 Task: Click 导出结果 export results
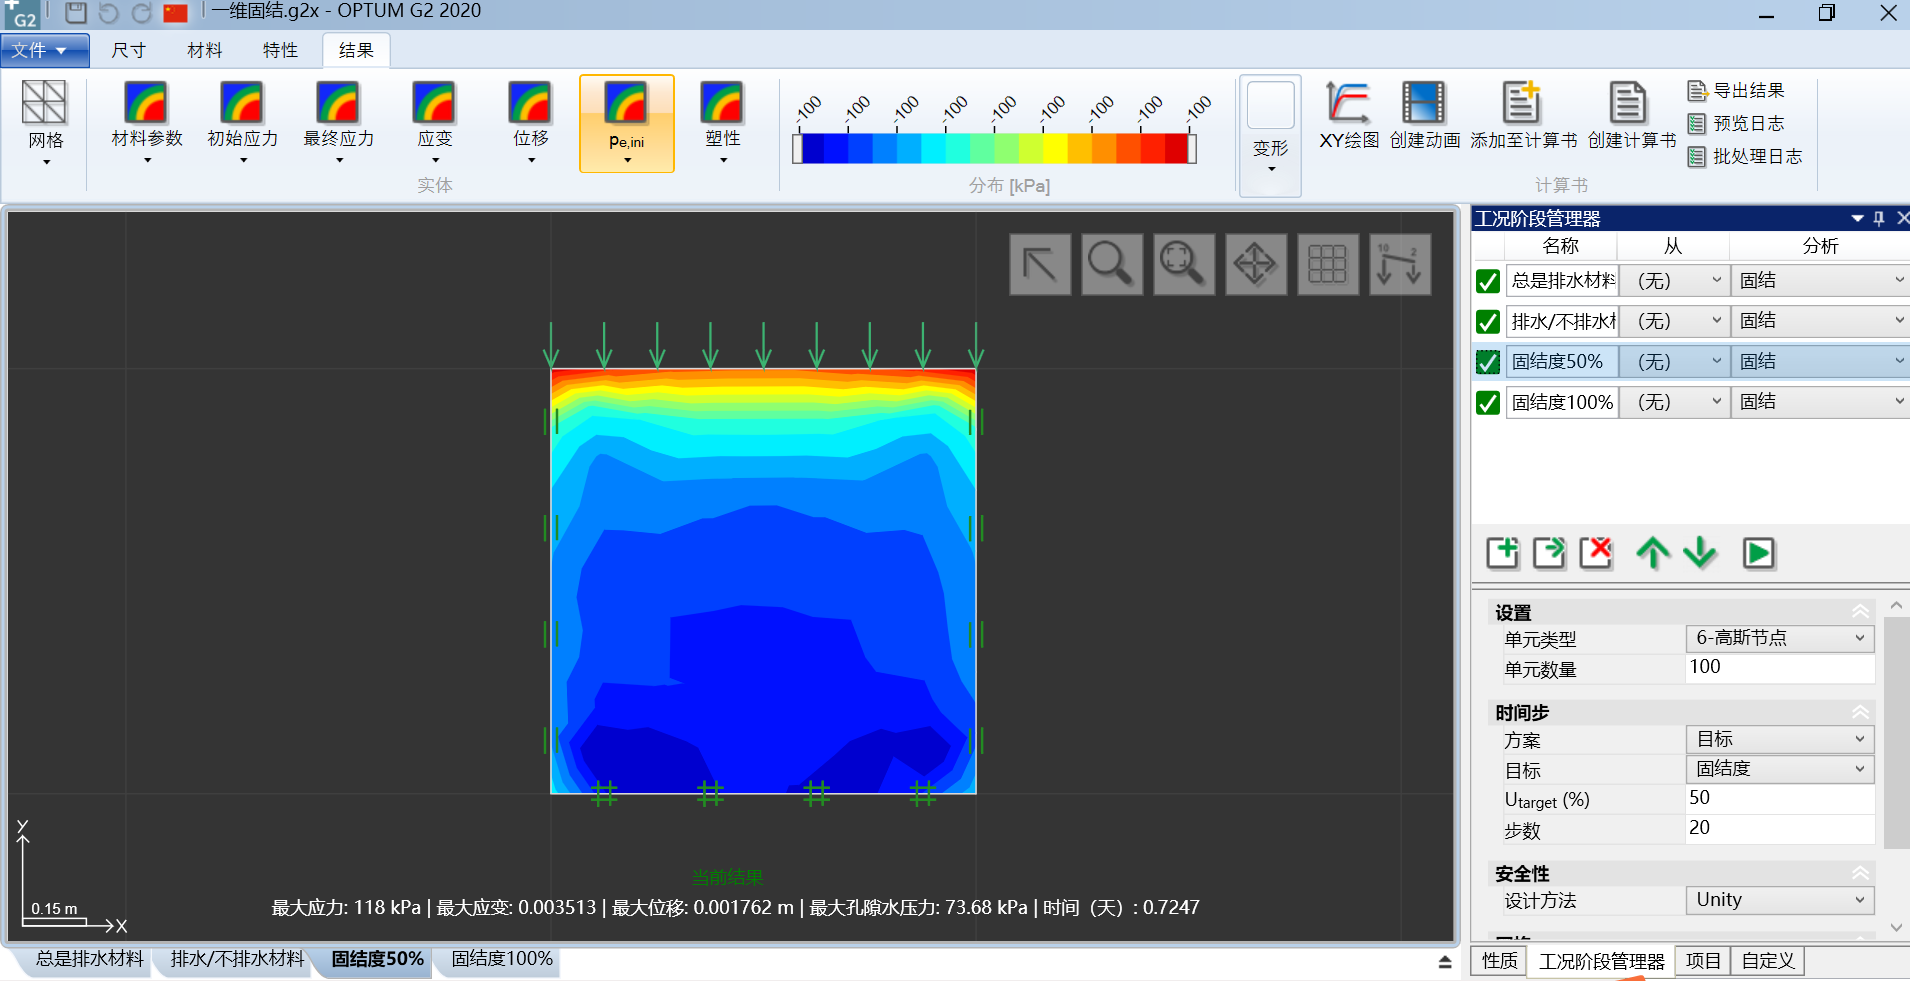point(1736,91)
